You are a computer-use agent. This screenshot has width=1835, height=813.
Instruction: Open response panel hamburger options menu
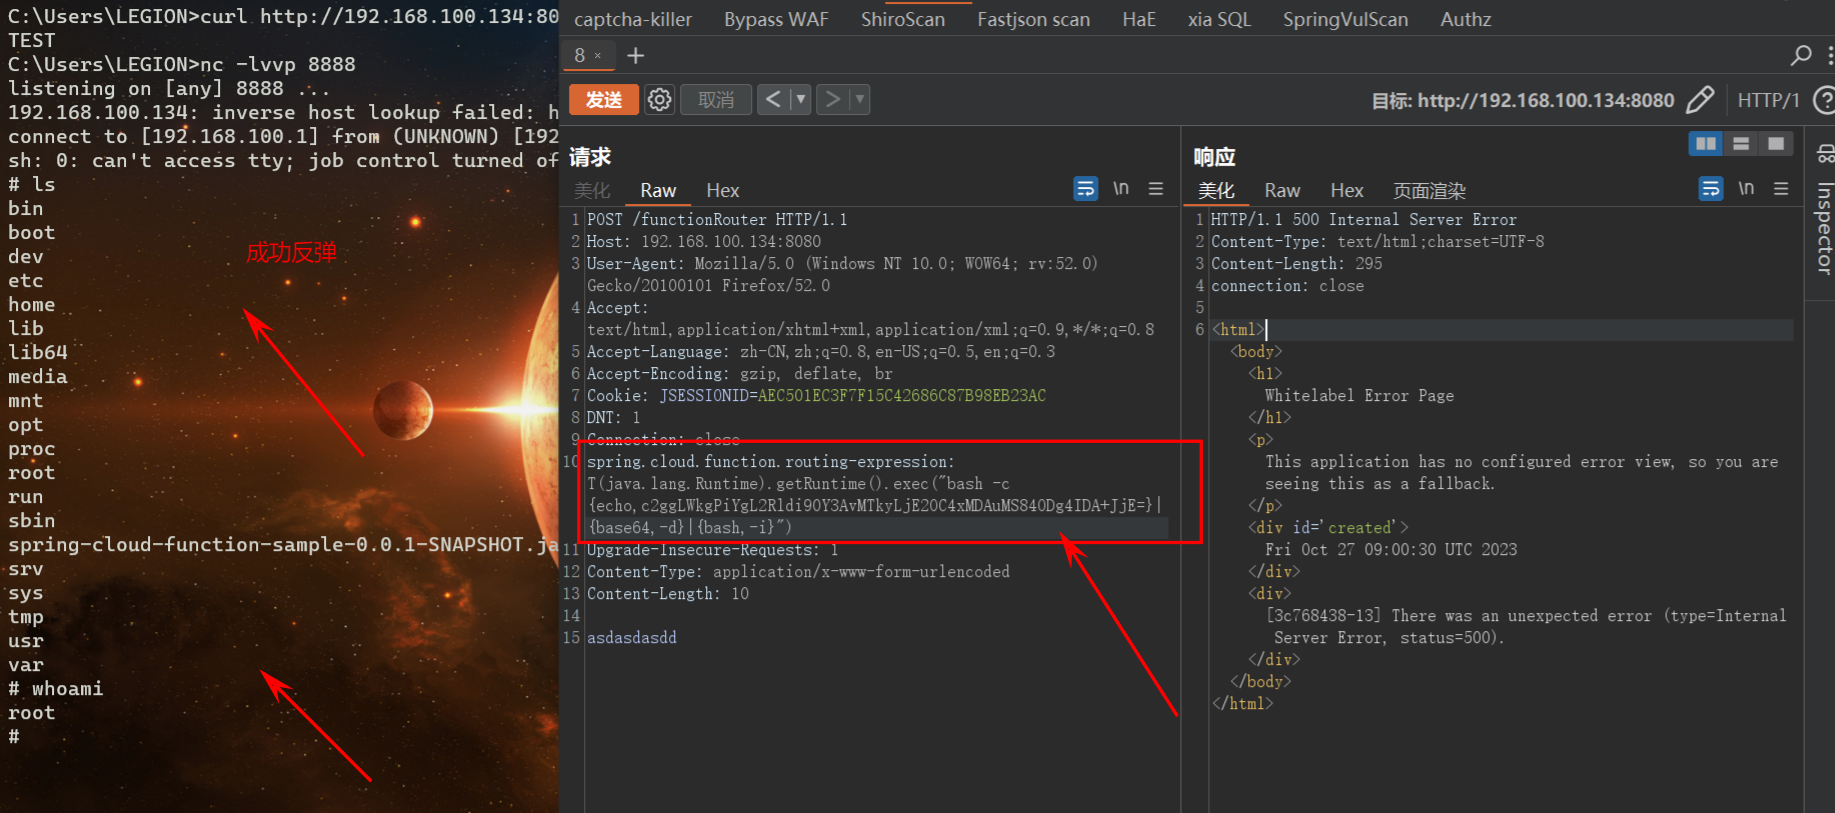point(1781,189)
